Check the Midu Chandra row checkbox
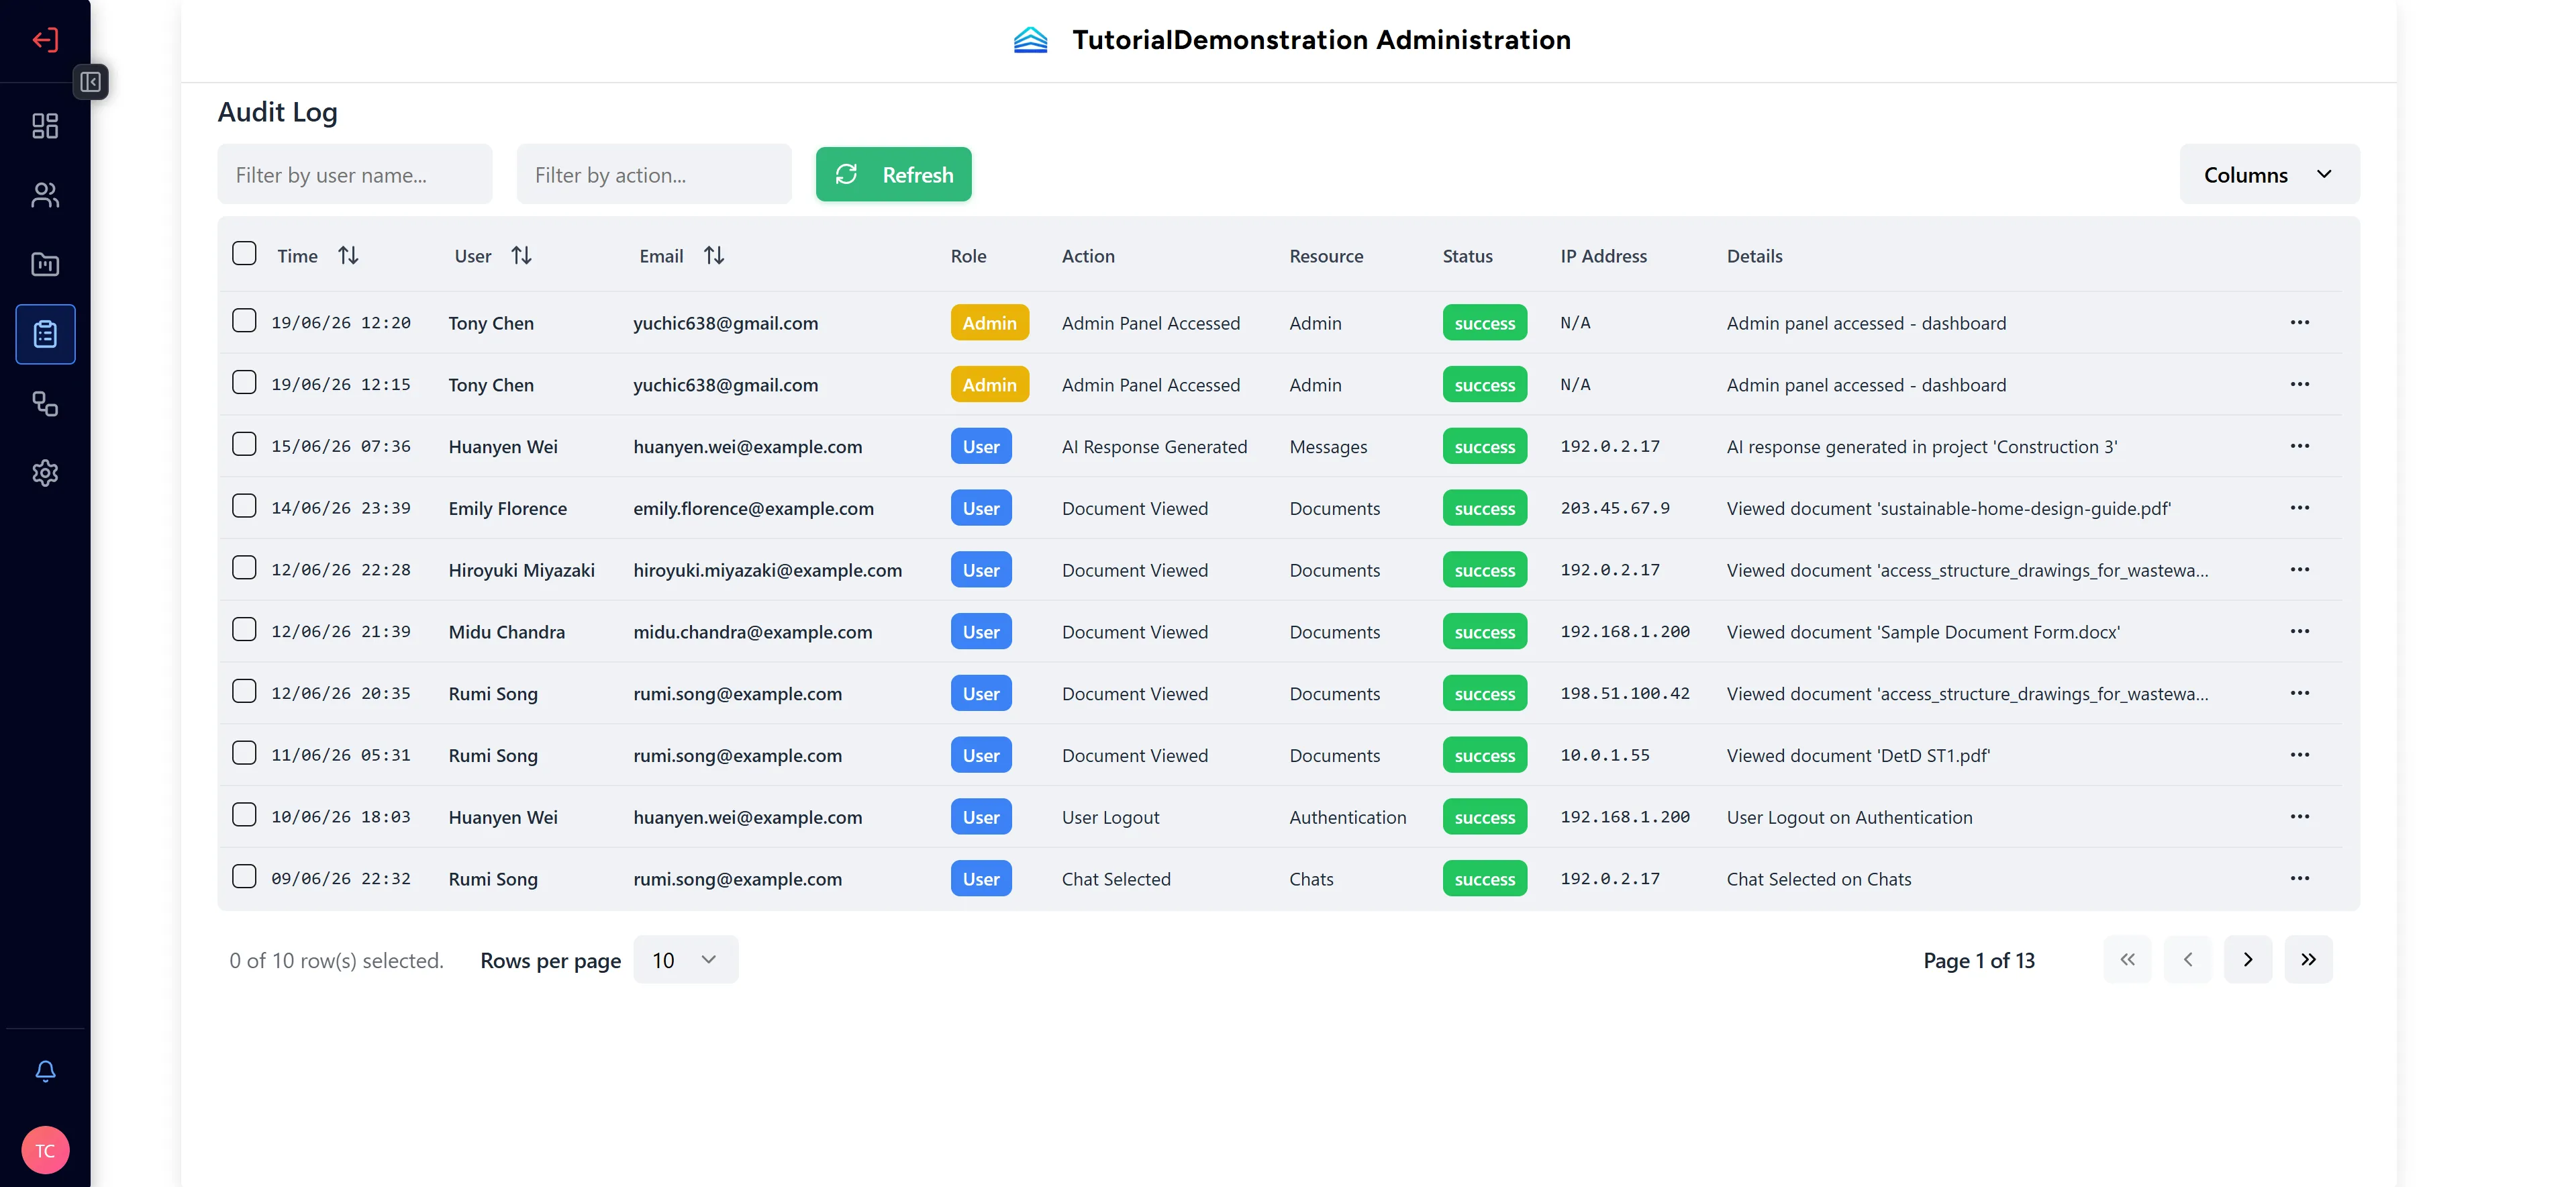 (x=244, y=629)
